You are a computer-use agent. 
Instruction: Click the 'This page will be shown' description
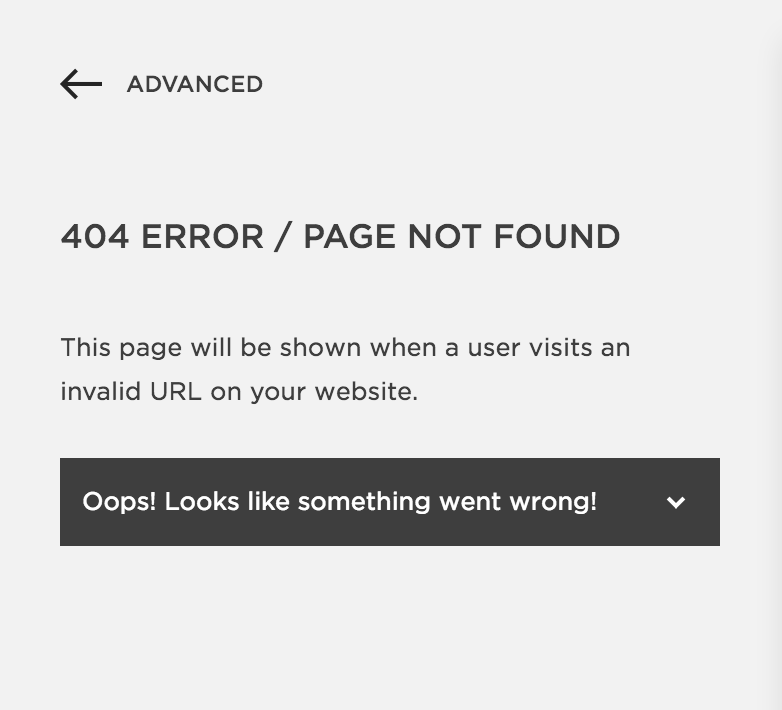pyautogui.click(x=345, y=348)
